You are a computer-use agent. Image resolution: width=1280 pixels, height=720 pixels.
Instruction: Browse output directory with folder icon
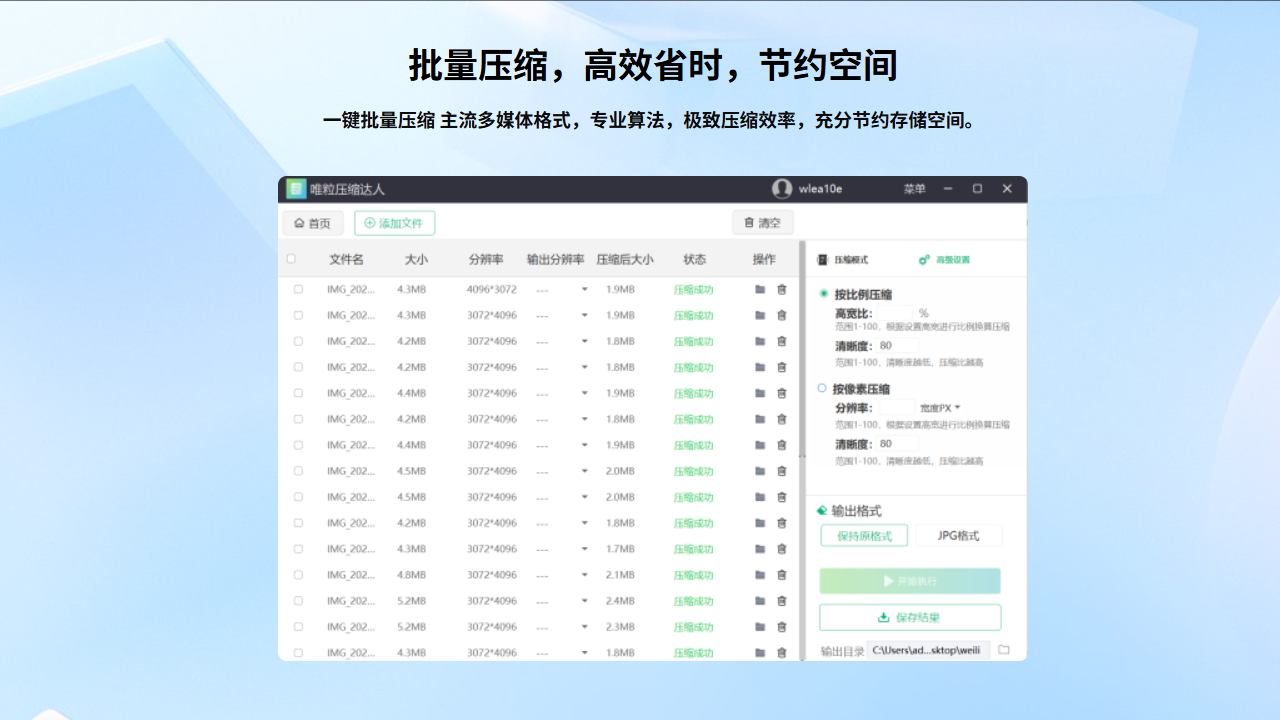(x=1003, y=650)
